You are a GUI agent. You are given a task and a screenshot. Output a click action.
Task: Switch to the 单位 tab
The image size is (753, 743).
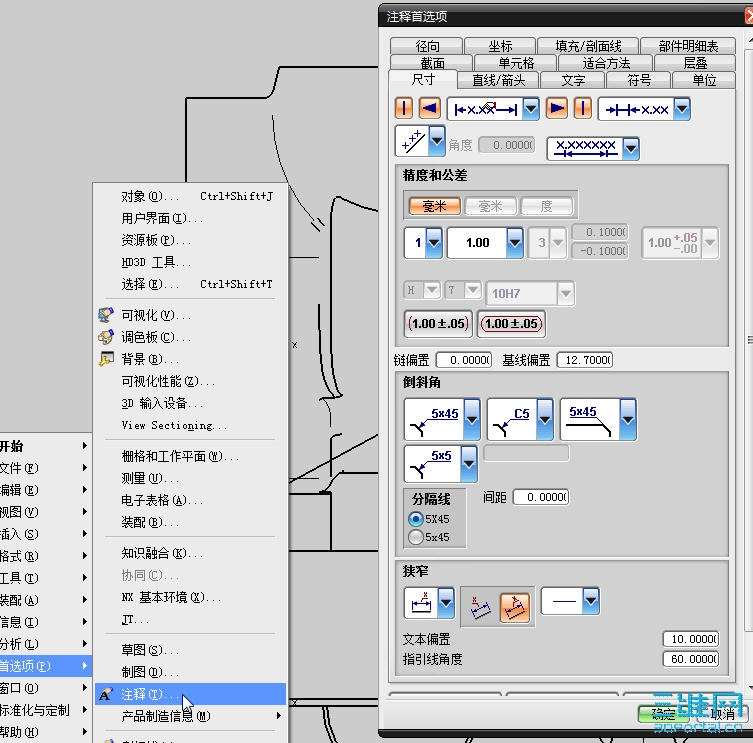click(x=704, y=80)
